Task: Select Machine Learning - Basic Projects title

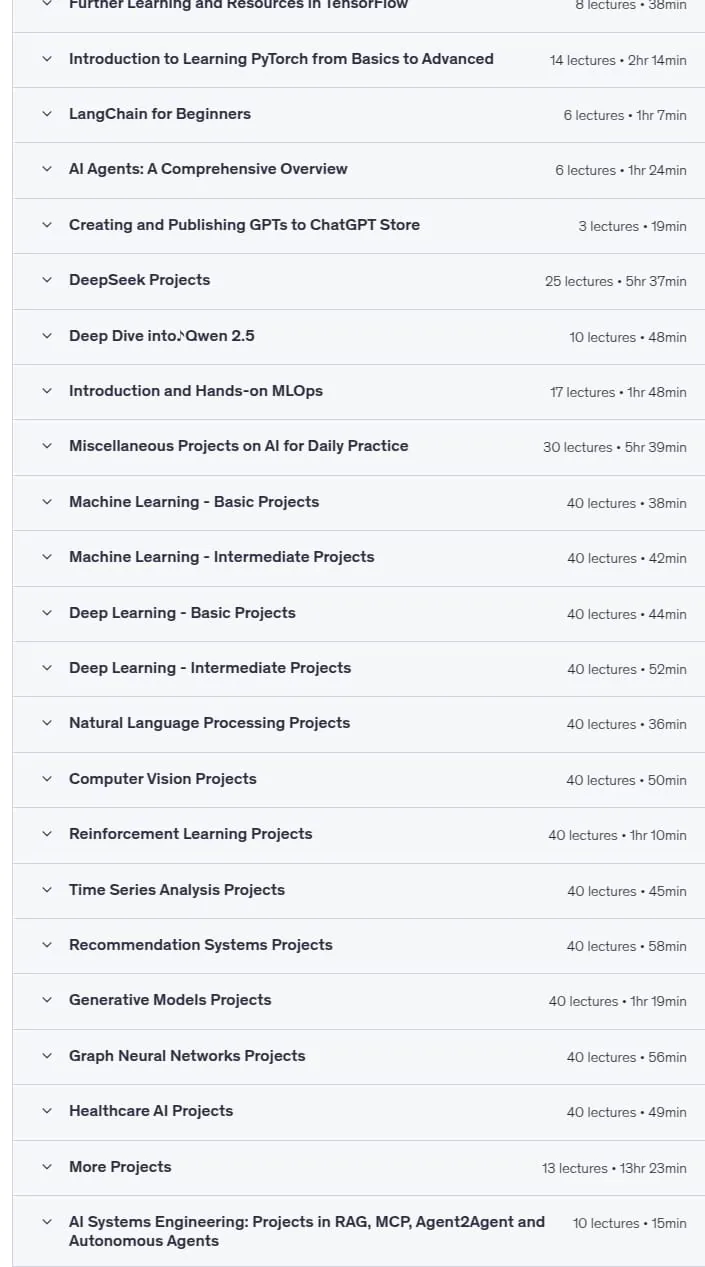Action: click(194, 502)
